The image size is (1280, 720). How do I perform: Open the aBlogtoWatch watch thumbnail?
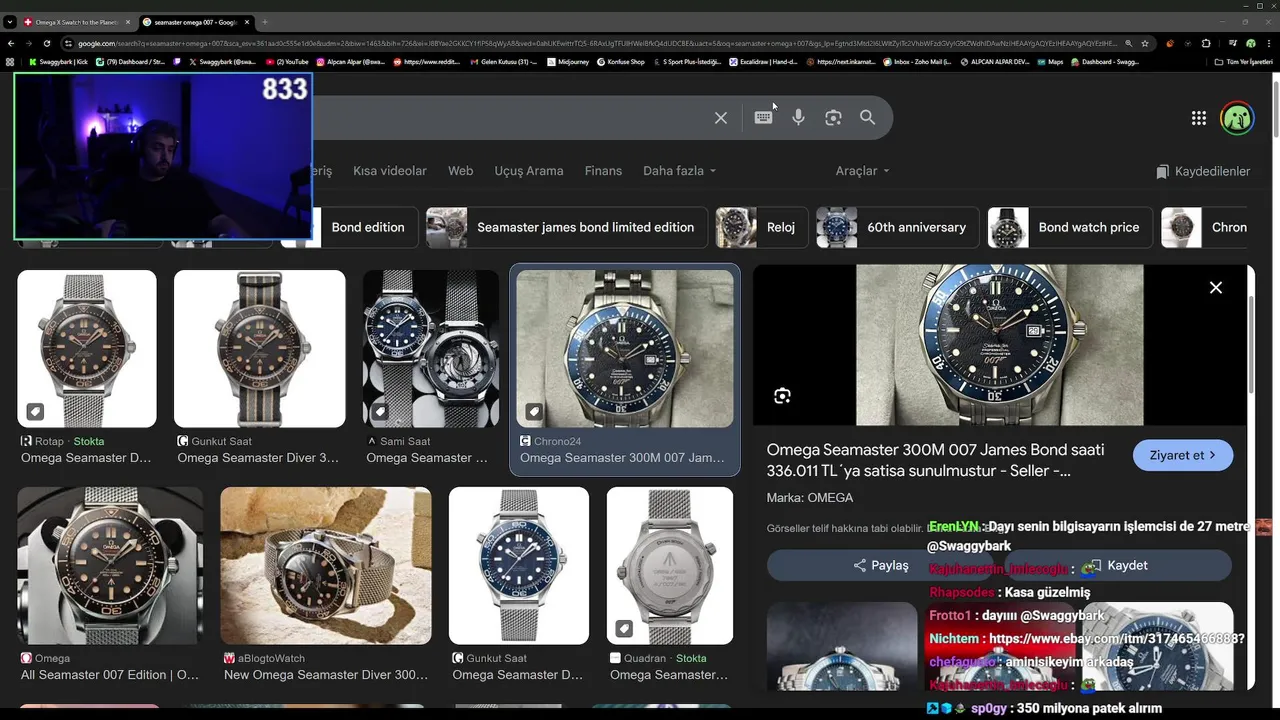click(326, 565)
